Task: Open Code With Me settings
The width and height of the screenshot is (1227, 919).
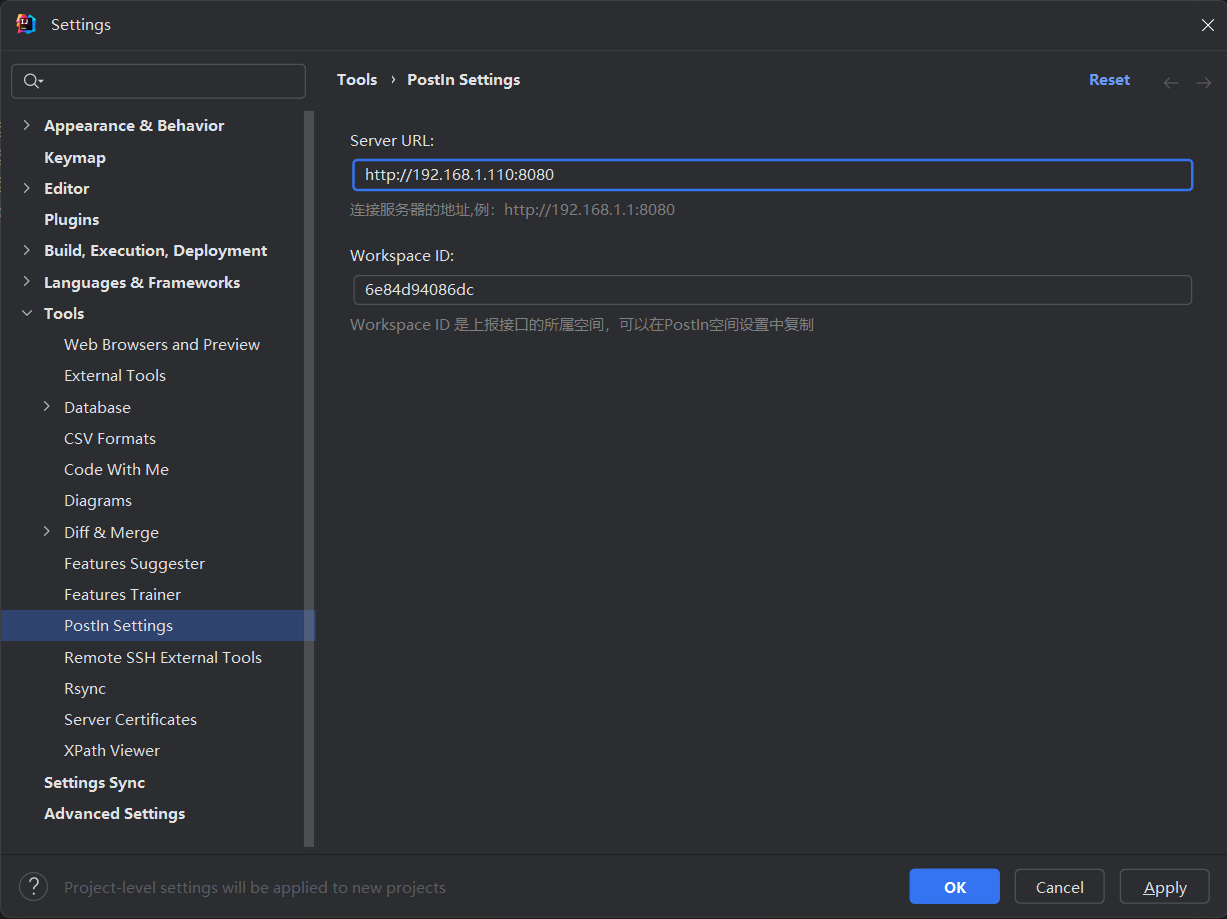Action: point(116,469)
